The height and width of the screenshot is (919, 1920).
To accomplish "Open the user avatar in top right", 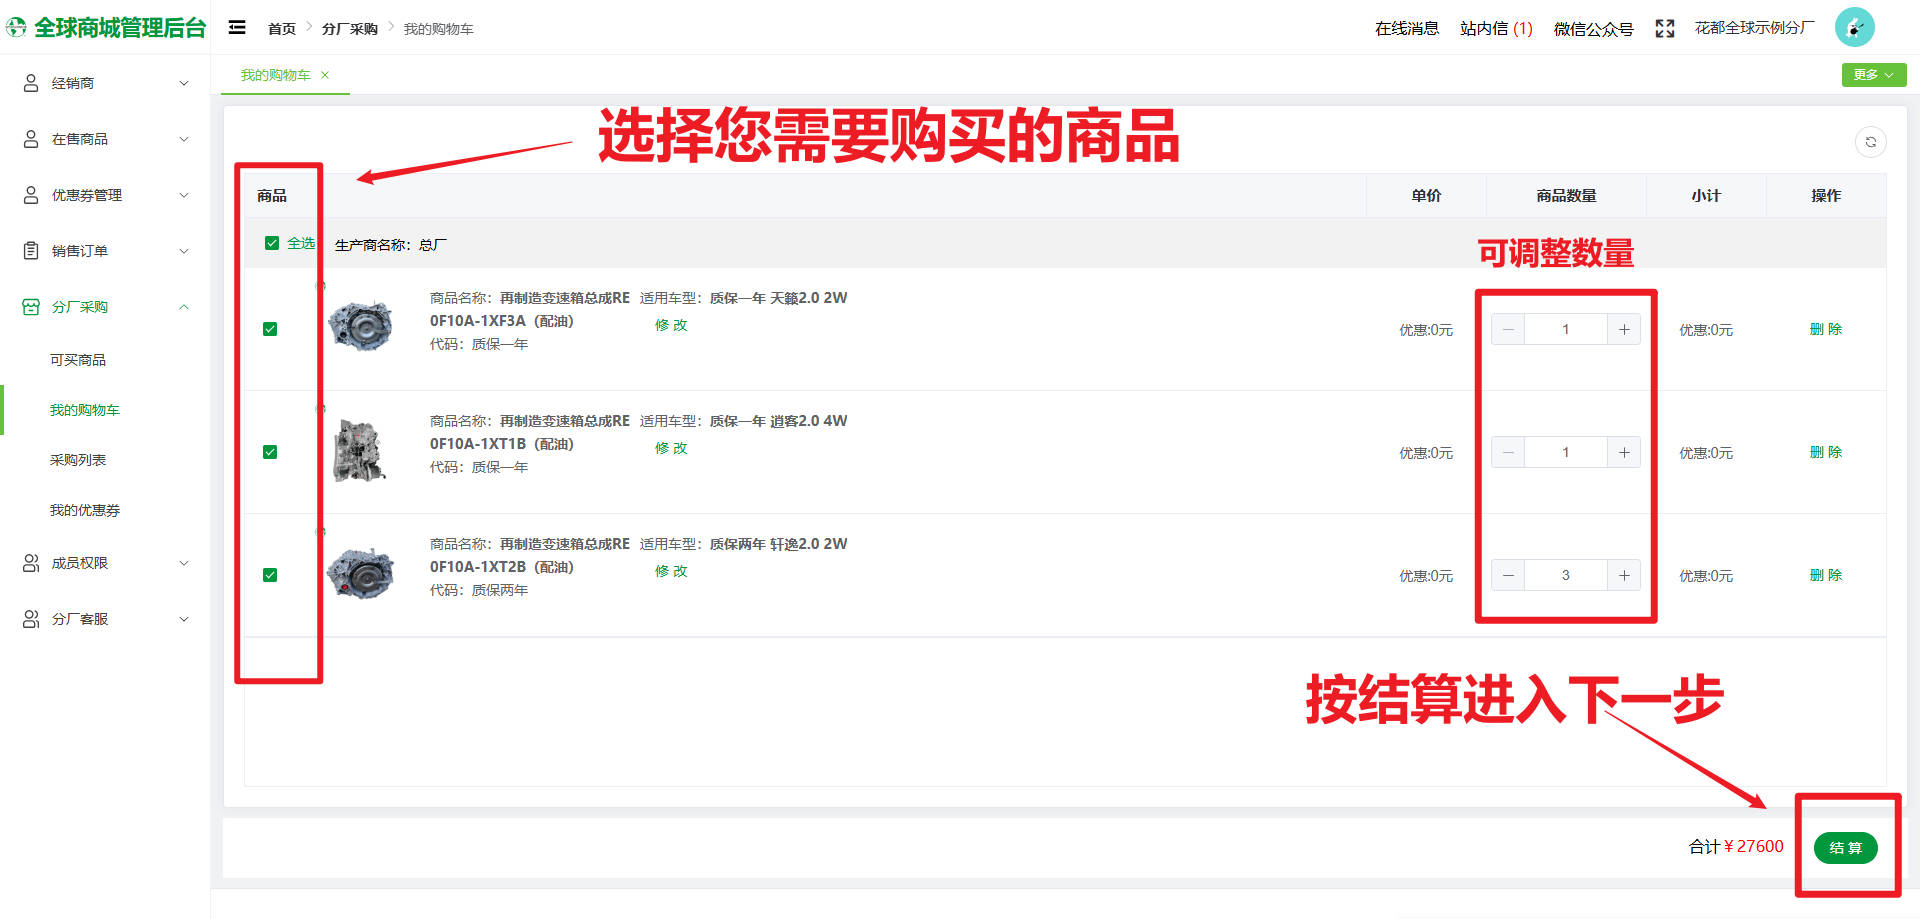I will 1854,28.
